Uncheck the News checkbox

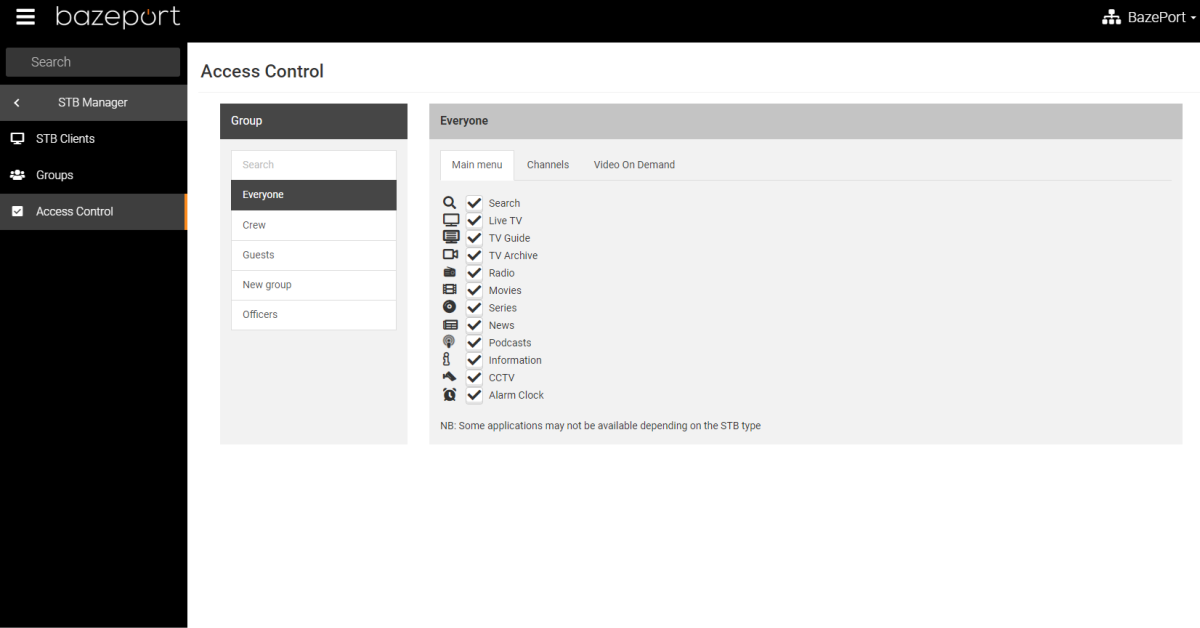point(474,325)
